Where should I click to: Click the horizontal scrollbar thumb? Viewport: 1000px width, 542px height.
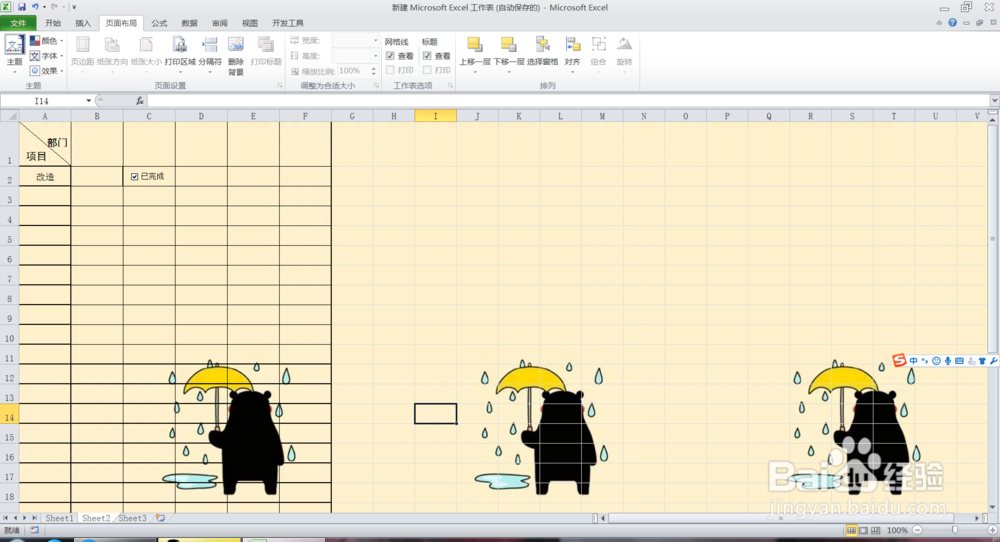point(781,518)
